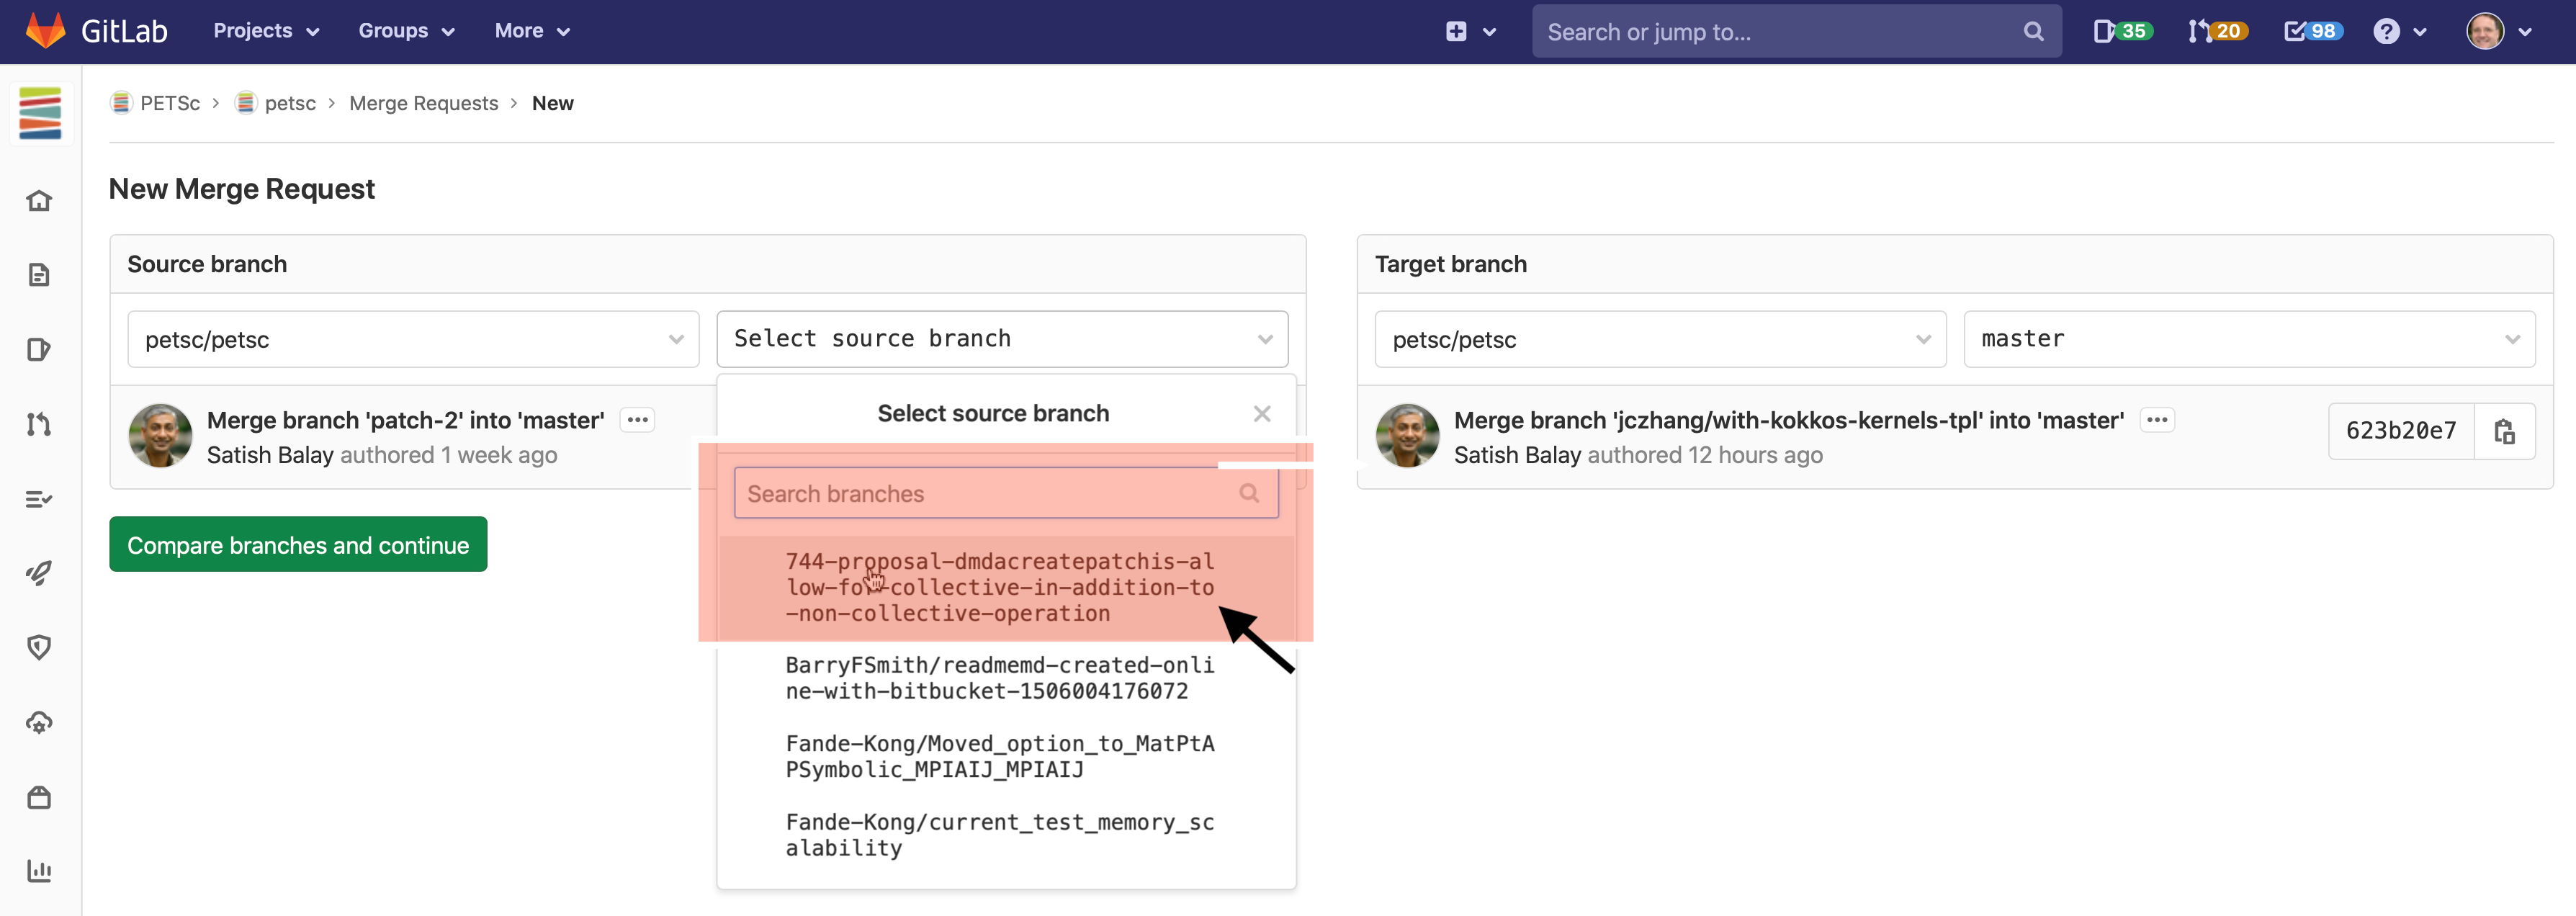Click Satish Balay name under target commit
2576x916 pixels.
pyautogui.click(x=1517, y=455)
